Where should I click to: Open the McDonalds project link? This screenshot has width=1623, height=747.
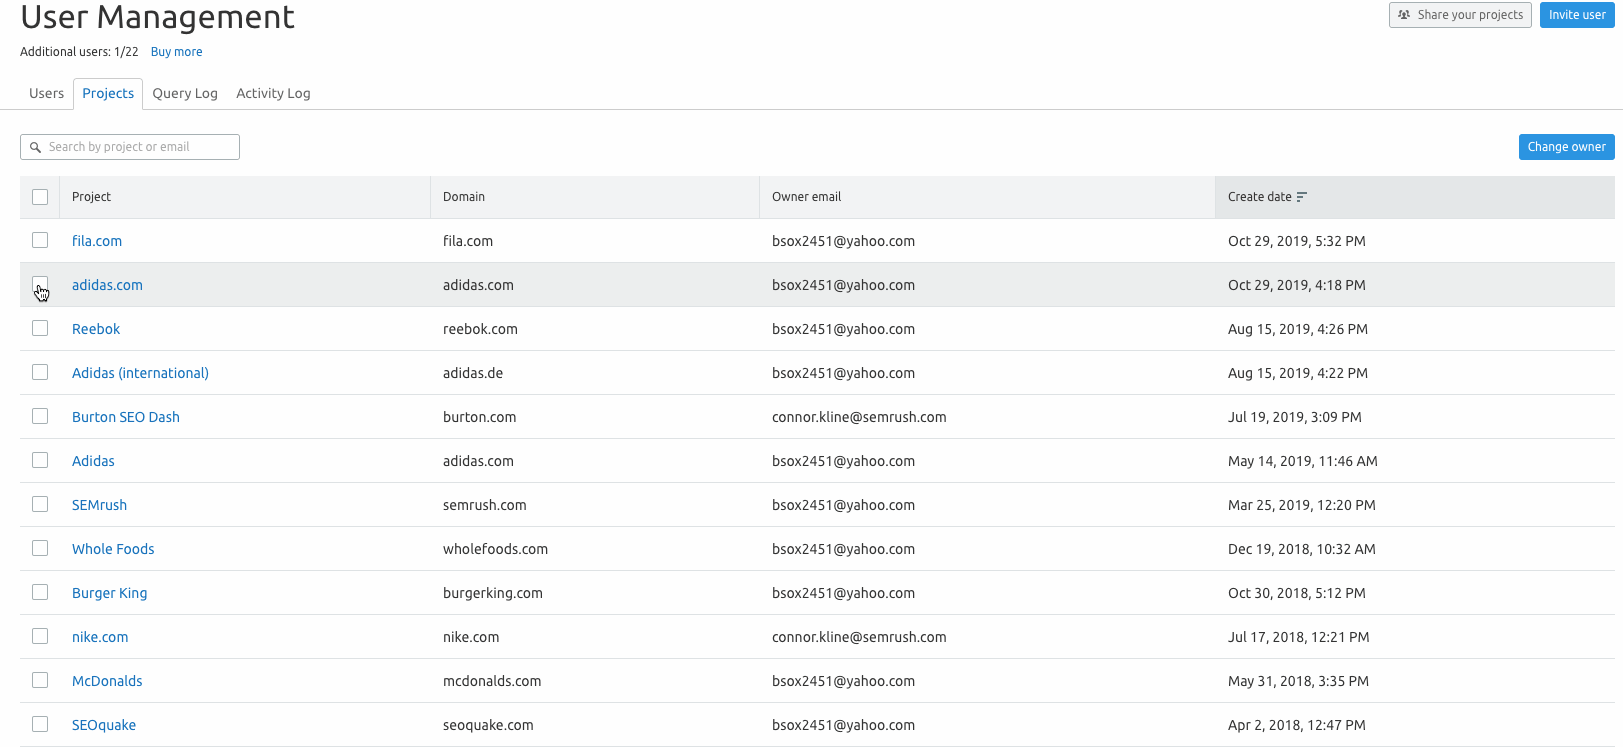pyautogui.click(x=107, y=681)
